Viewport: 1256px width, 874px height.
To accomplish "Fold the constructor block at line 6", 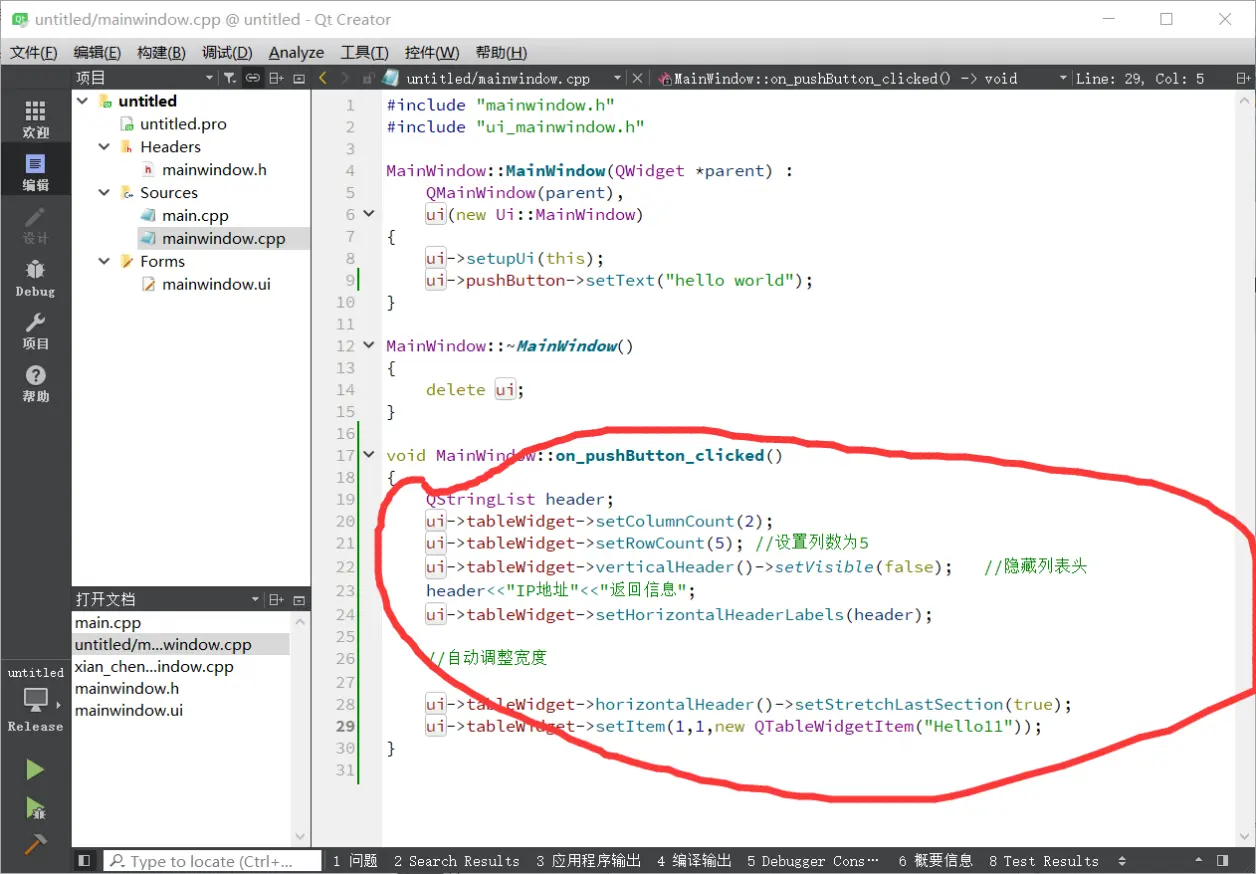I will [368, 214].
